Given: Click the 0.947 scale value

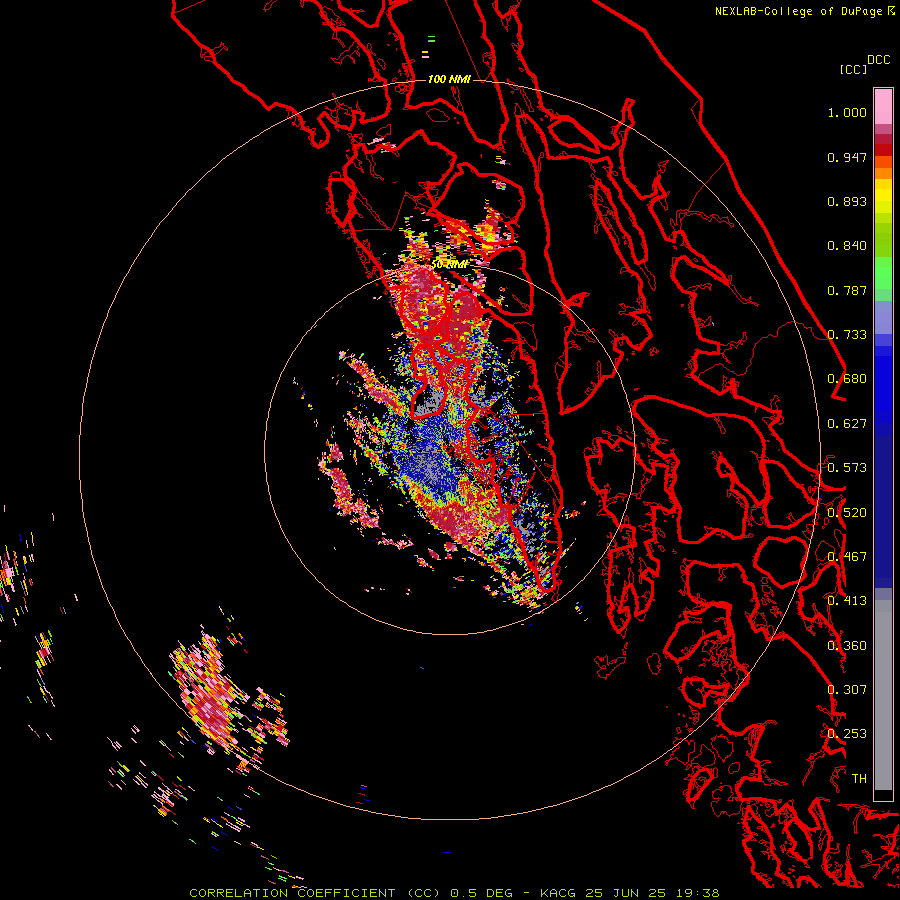Looking at the screenshot, I should (x=847, y=157).
